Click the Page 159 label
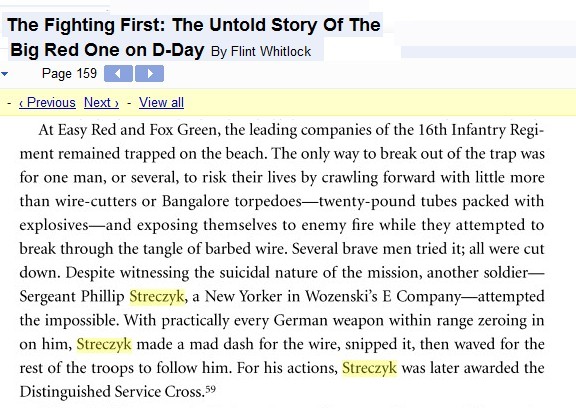The image size is (576, 408). (69, 73)
